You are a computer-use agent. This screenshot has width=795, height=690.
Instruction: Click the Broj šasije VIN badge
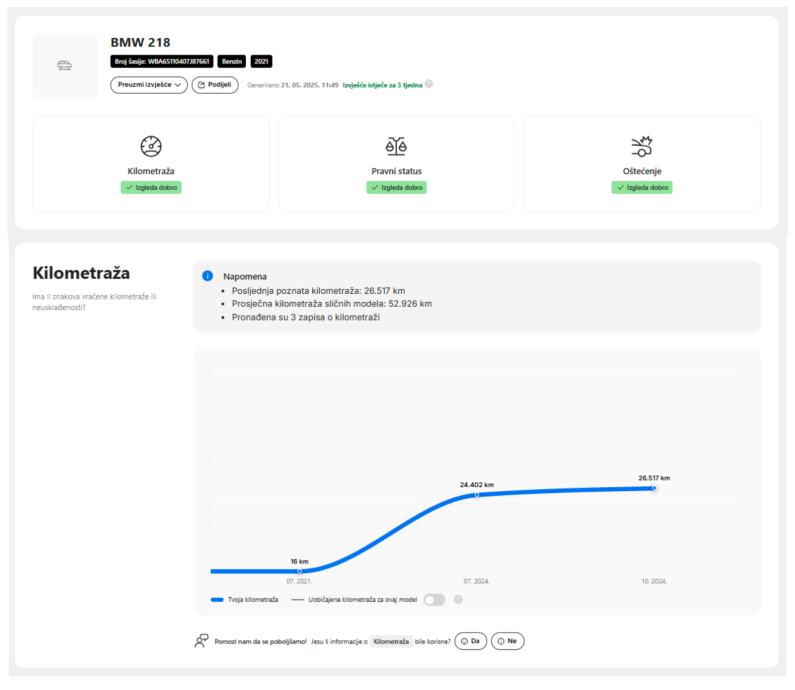point(162,61)
